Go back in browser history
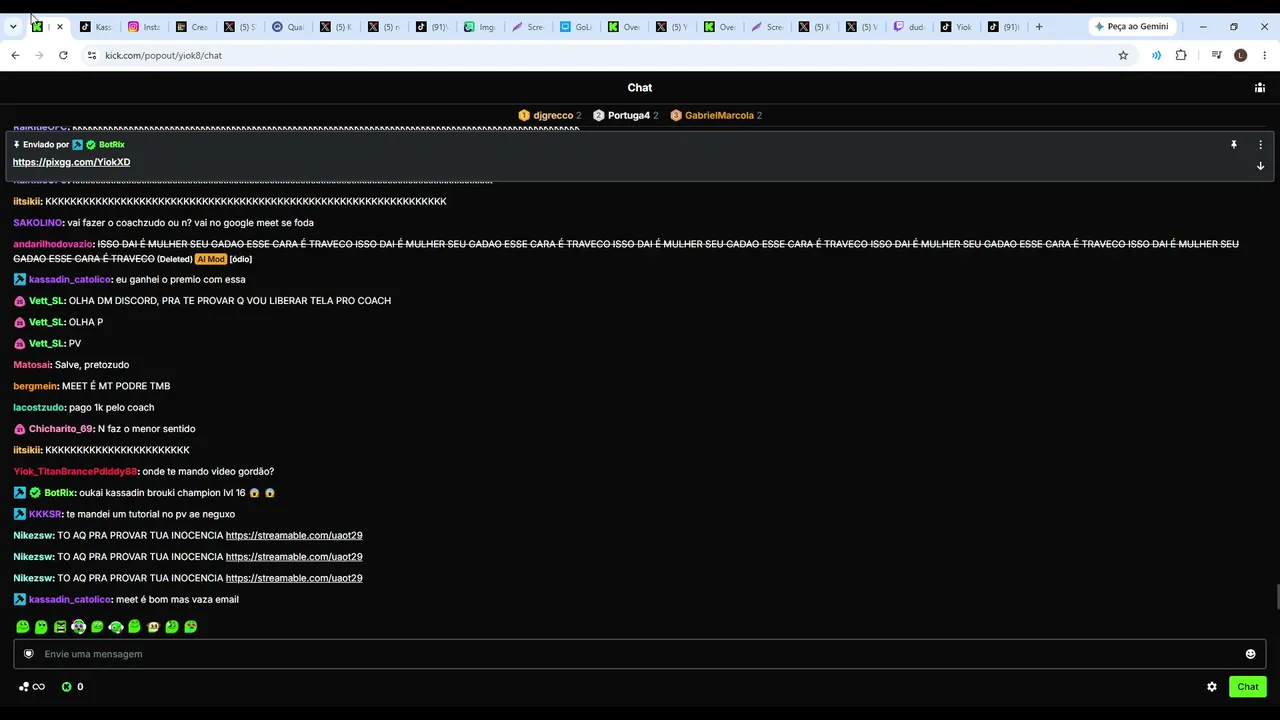Viewport: 1280px width, 720px height. point(15,55)
